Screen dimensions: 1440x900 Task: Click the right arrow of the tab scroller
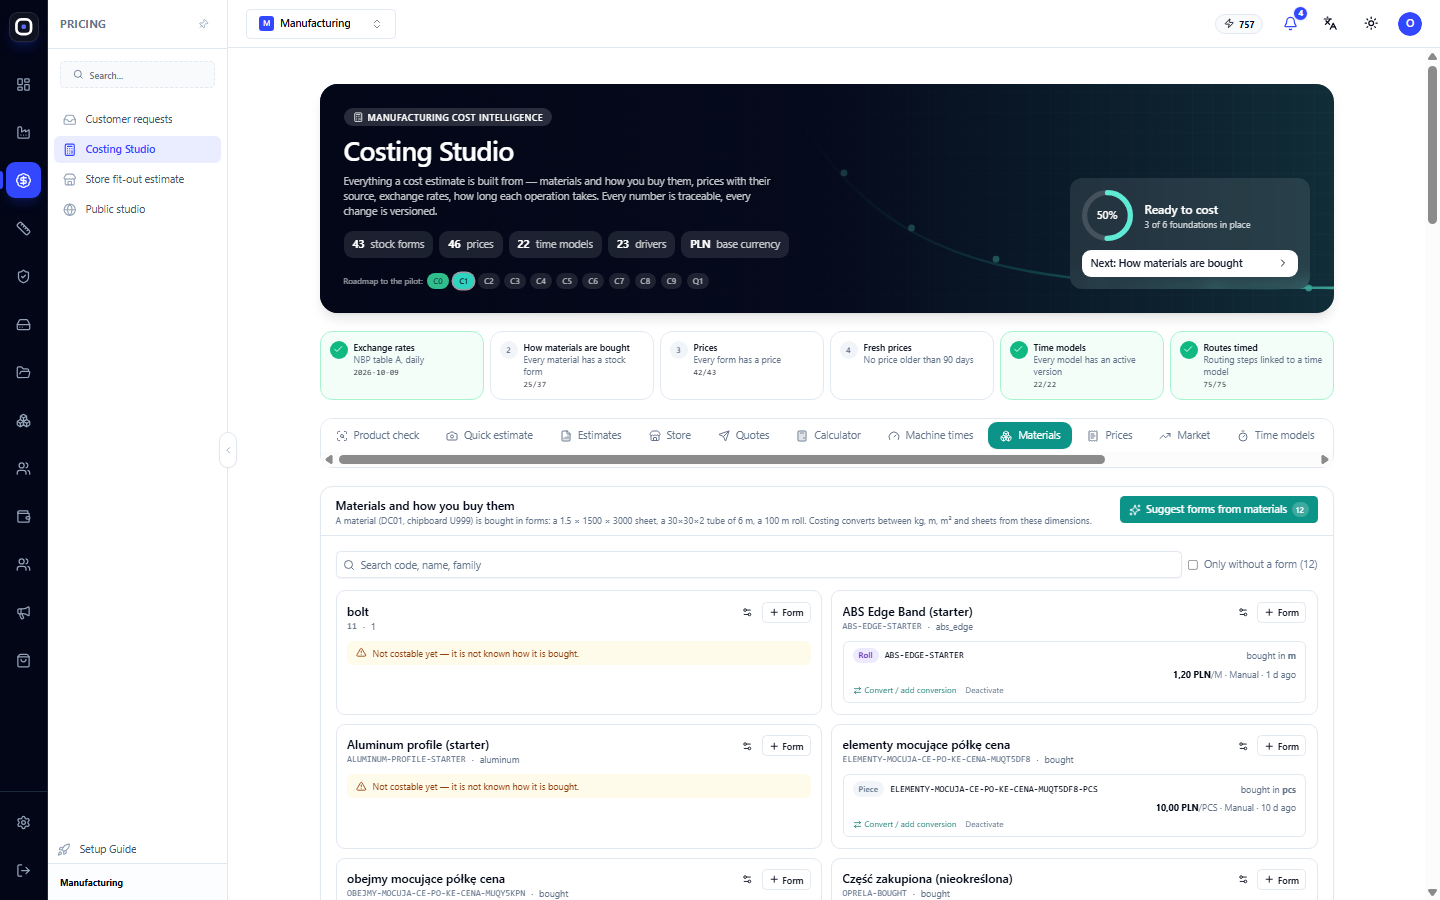pyautogui.click(x=1325, y=460)
